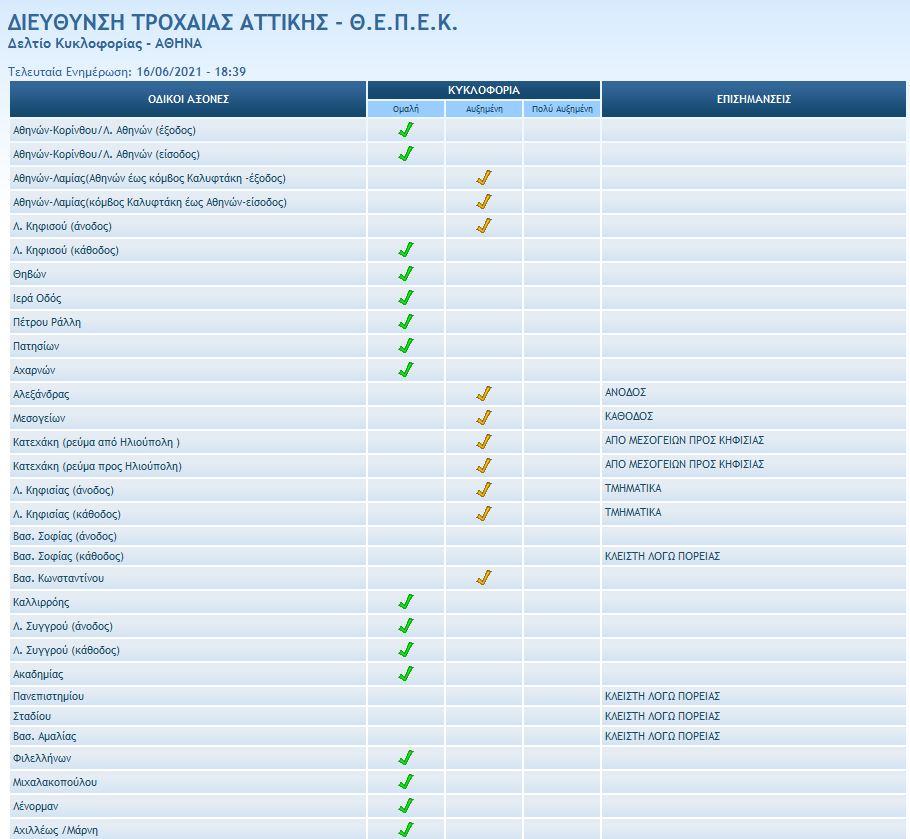Click the Ομαλή traffic column header

point(406,109)
